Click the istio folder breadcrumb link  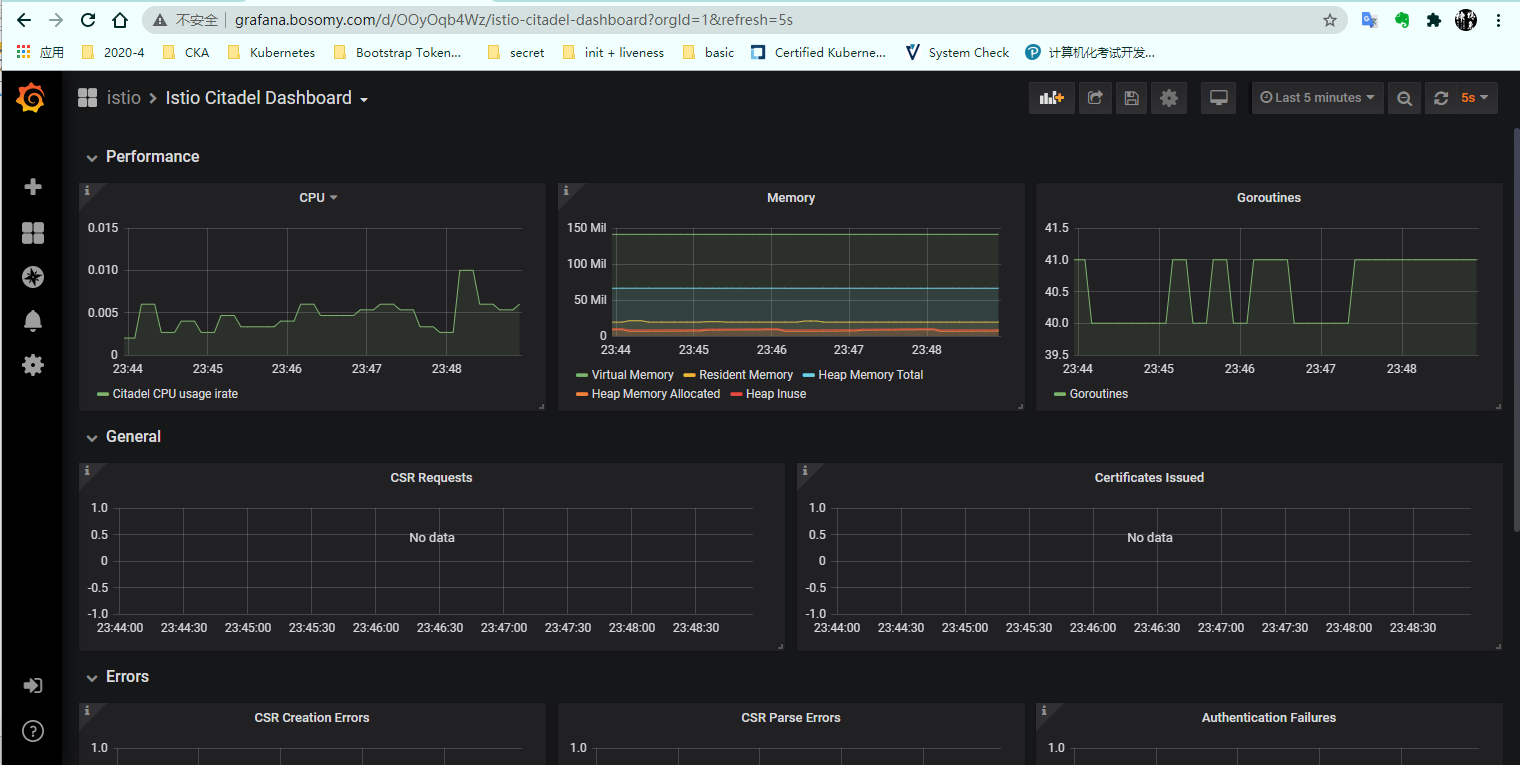click(x=123, y=98)
